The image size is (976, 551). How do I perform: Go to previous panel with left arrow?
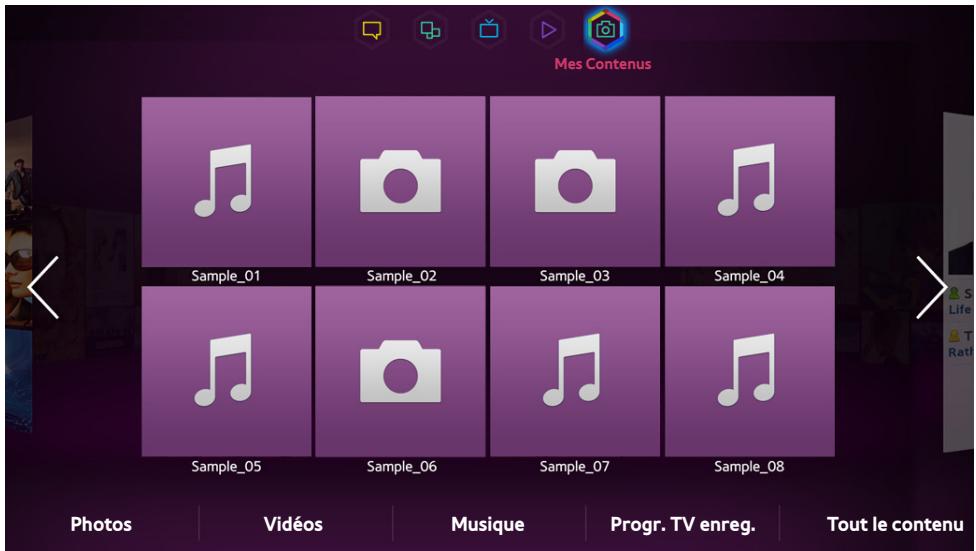coord(44,288)
